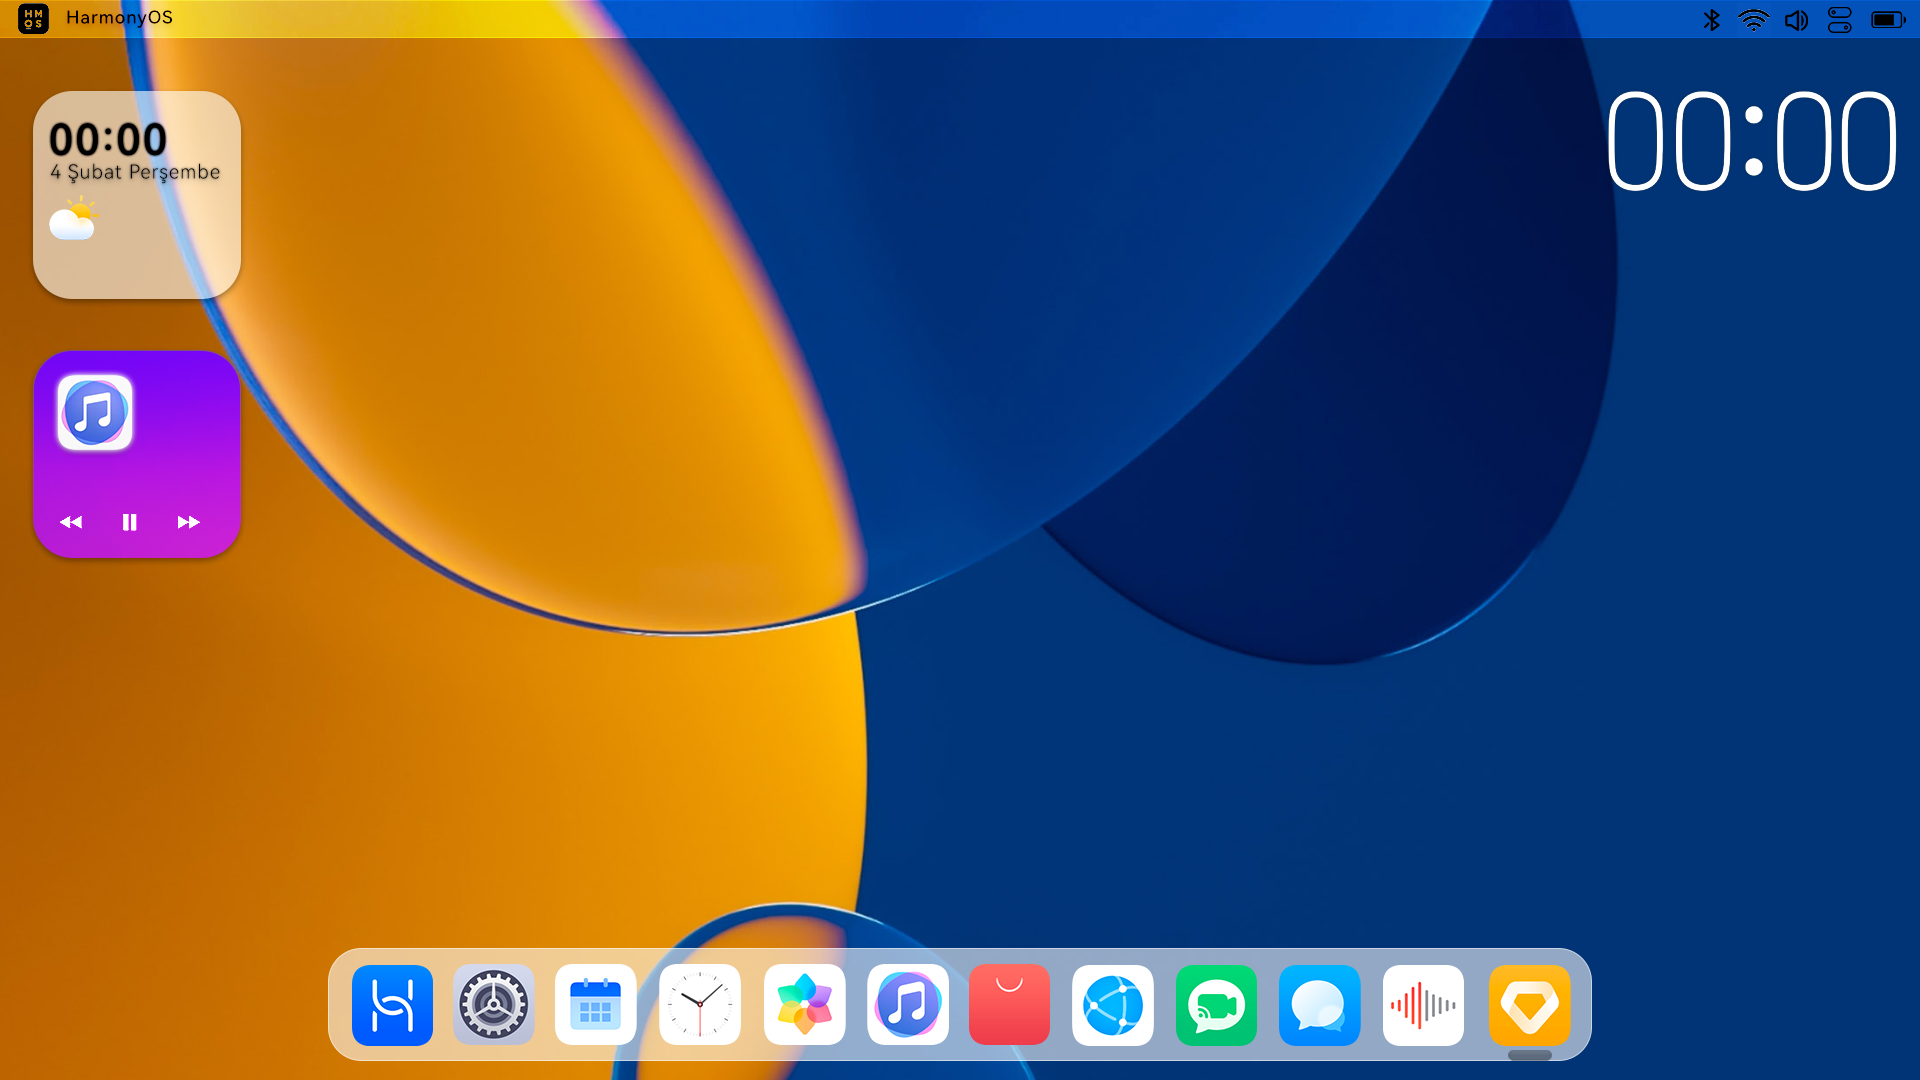Open Settings gear in the dock
Screen dimensions: 1920x1080
[x=494, y=1005]
